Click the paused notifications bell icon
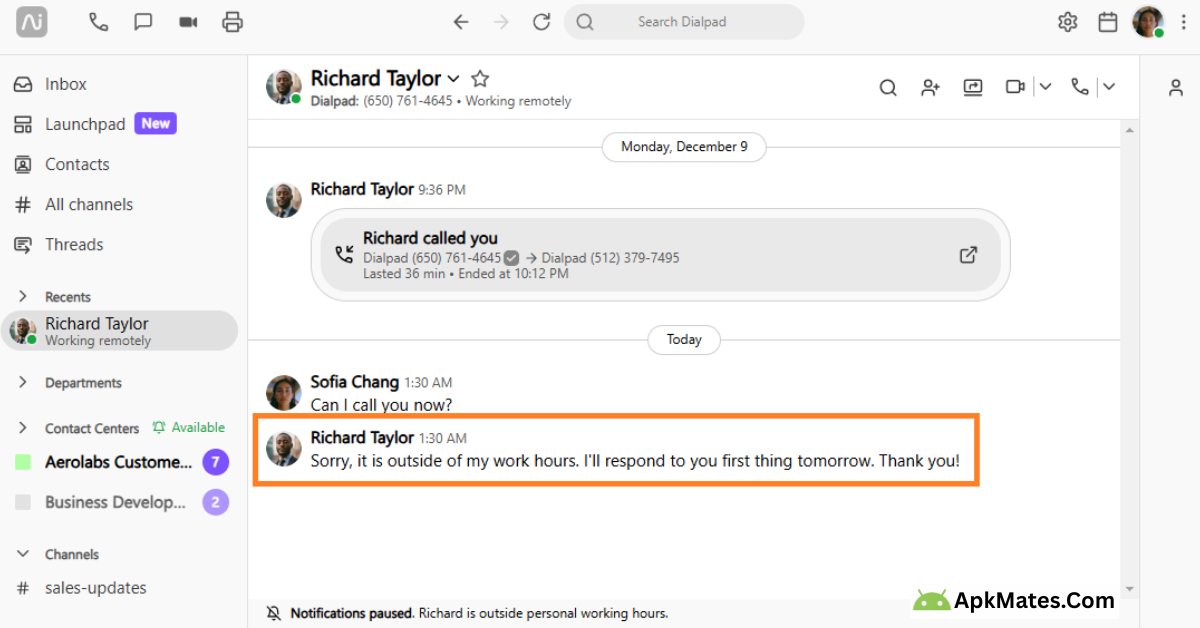The width and height of the screenshot is (1200, 628). [272, 612]
